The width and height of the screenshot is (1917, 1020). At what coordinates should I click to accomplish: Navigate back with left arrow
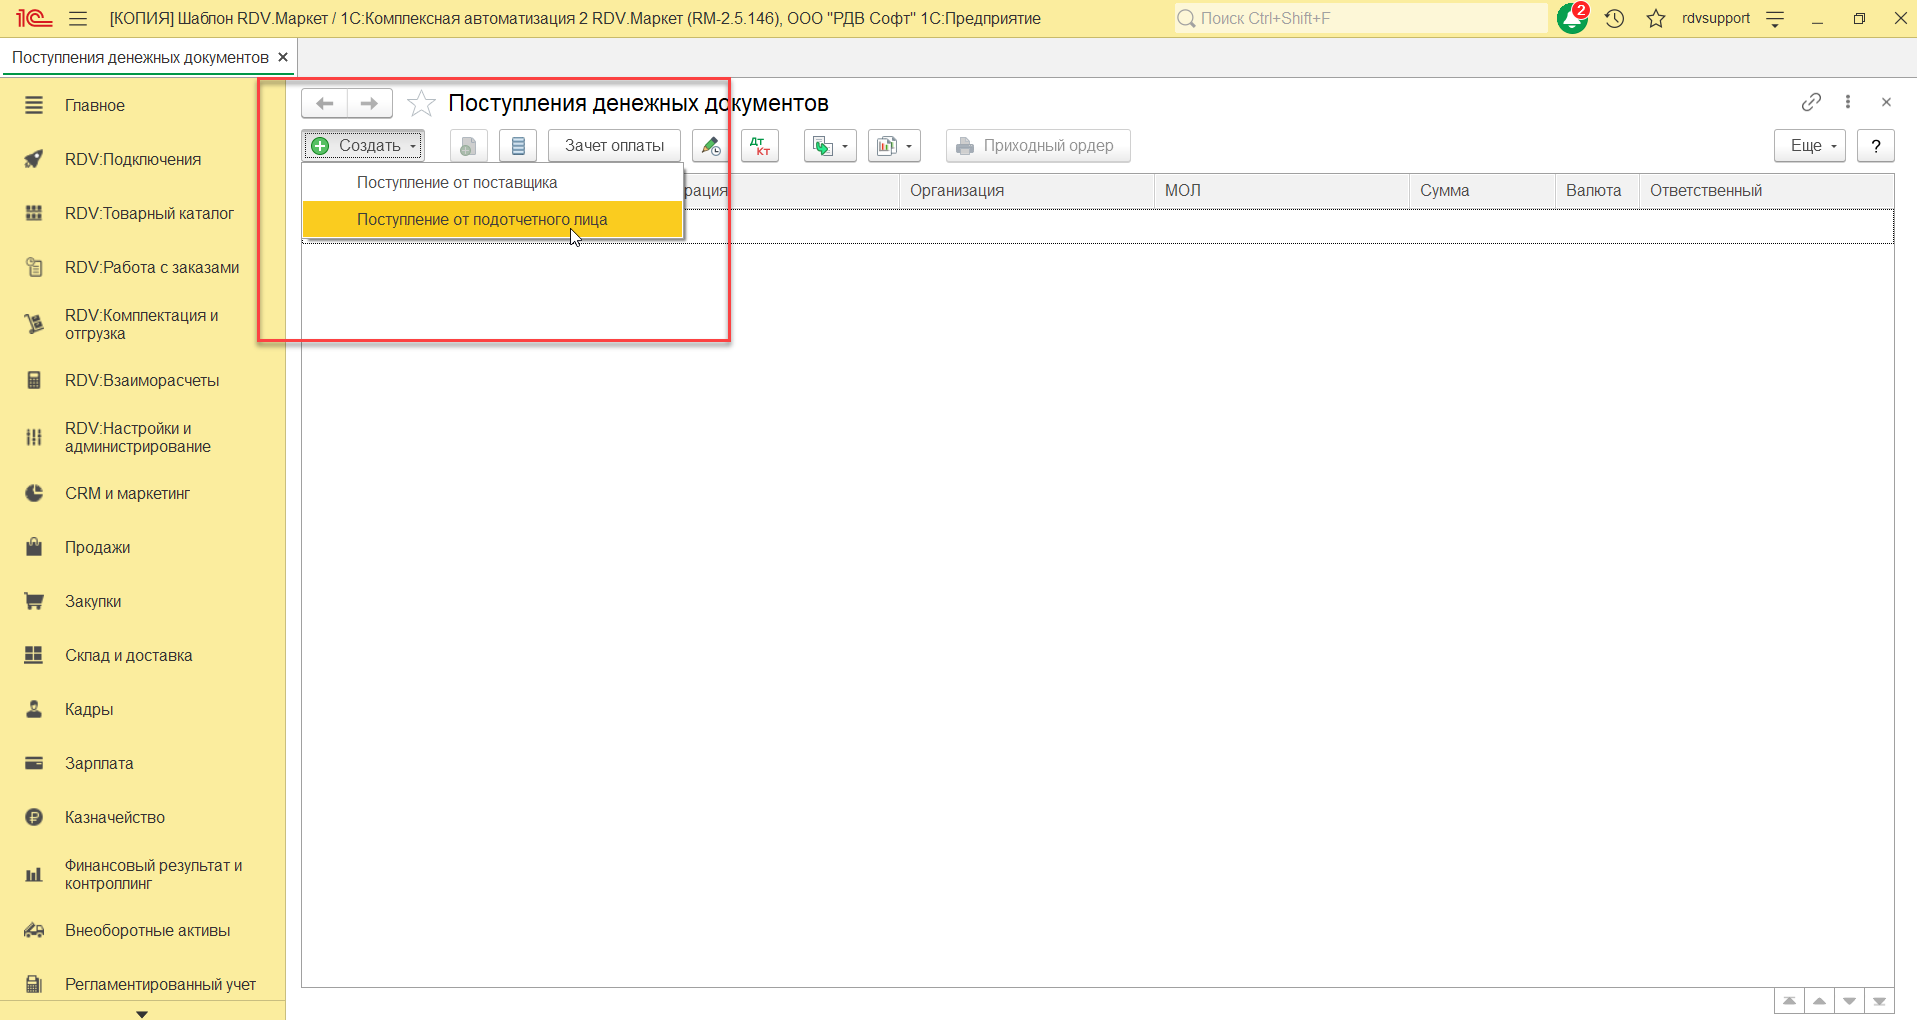(x=324, y=103)
